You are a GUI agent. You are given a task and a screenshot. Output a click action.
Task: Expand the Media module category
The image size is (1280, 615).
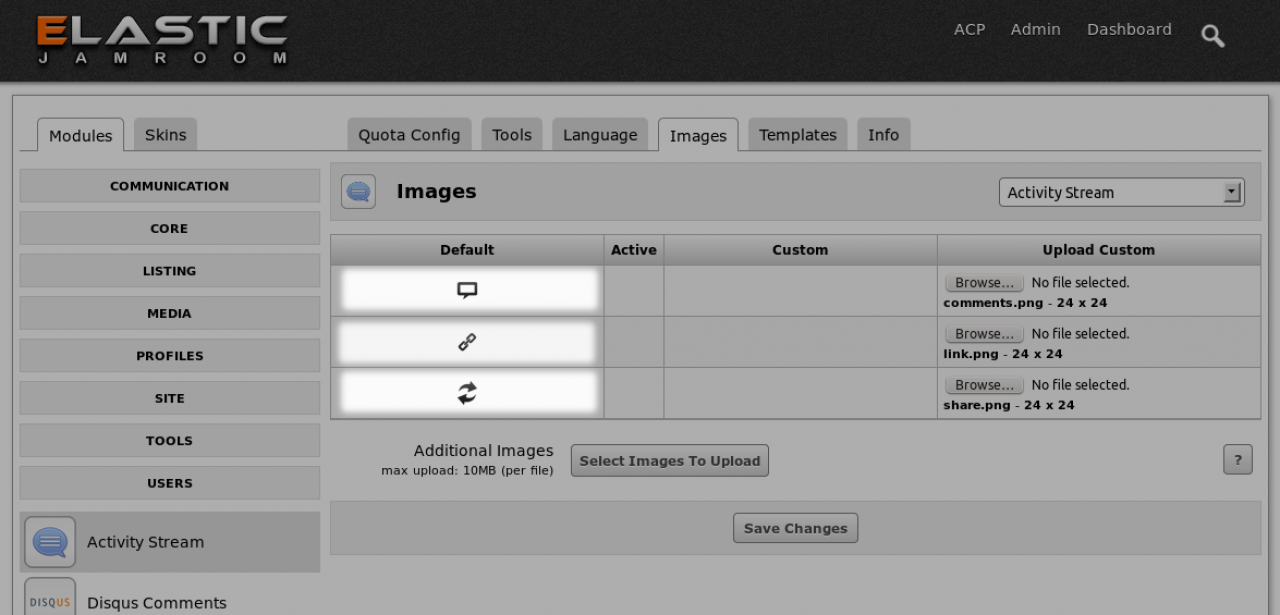click(169, 313)
